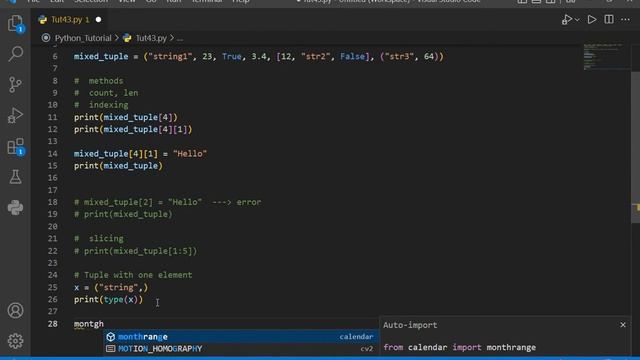Click Python_Tutorial in the breadcrumb
The image size is (640, 360).
(x=83, y=38)
